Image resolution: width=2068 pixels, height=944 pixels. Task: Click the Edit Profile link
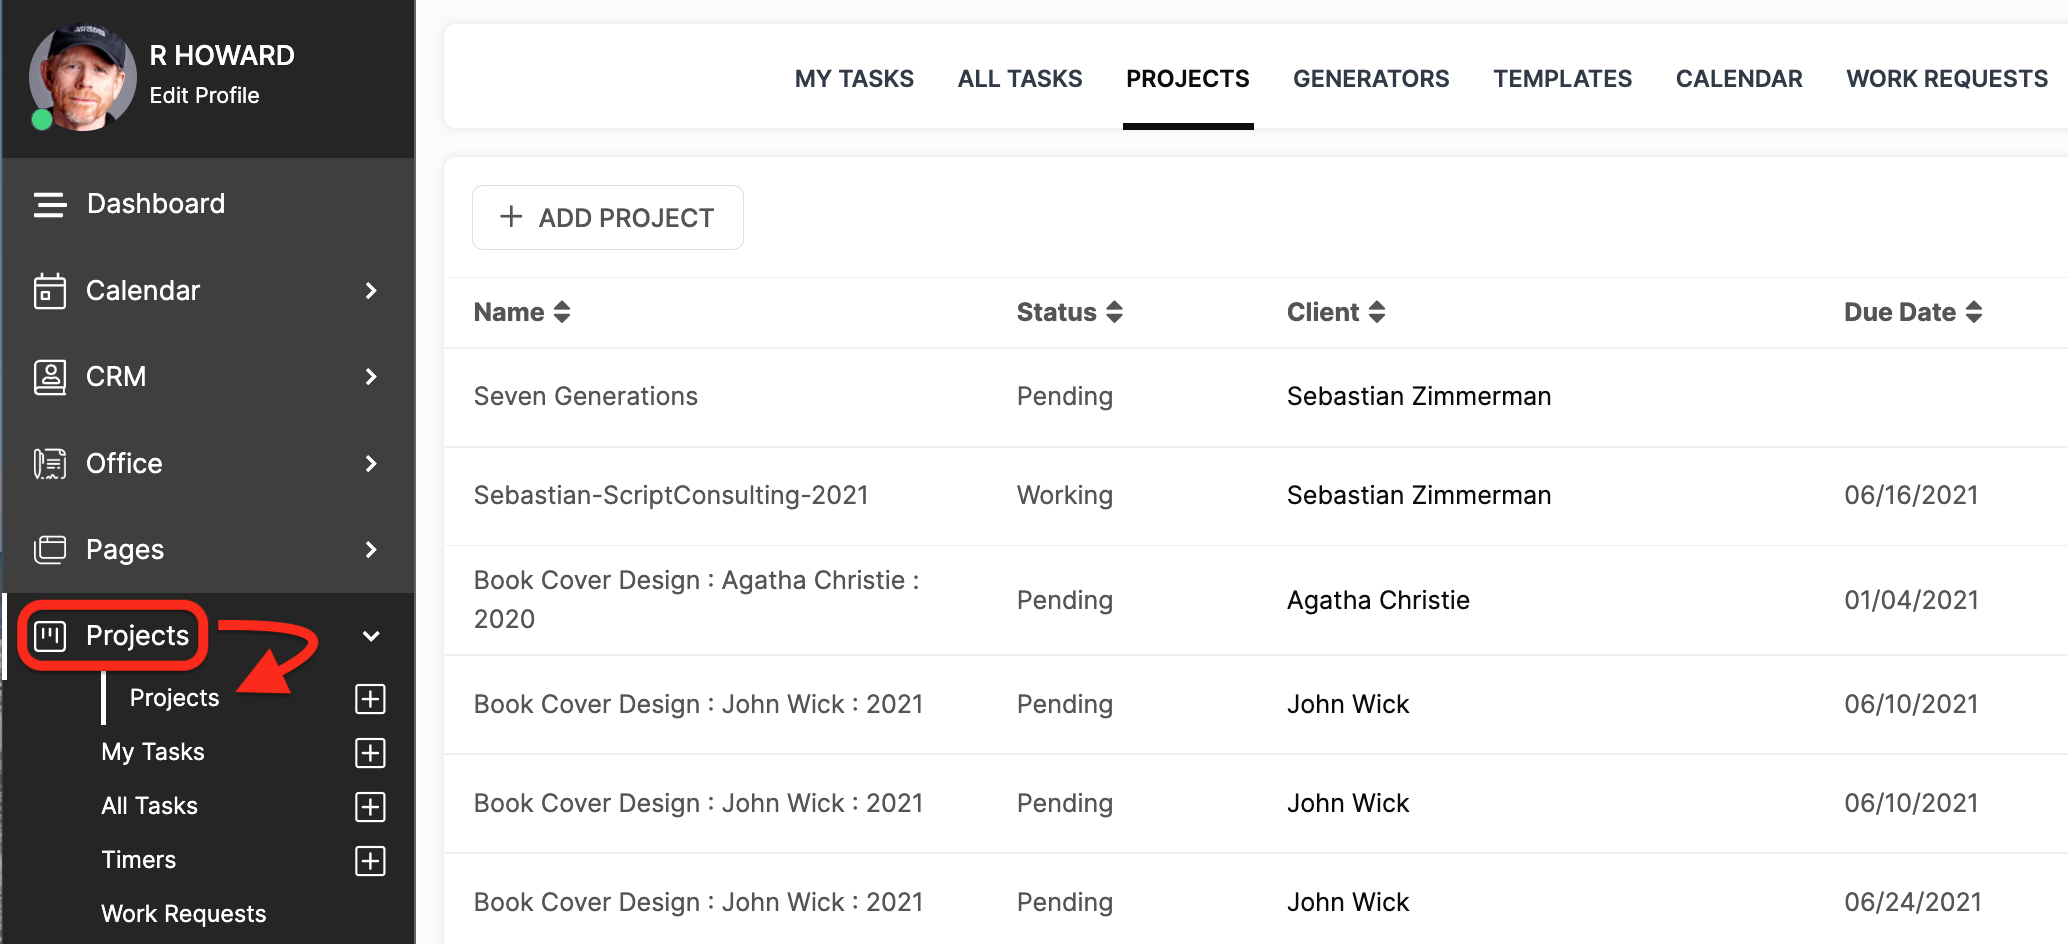pyautogui.click(x=204, y=96)
